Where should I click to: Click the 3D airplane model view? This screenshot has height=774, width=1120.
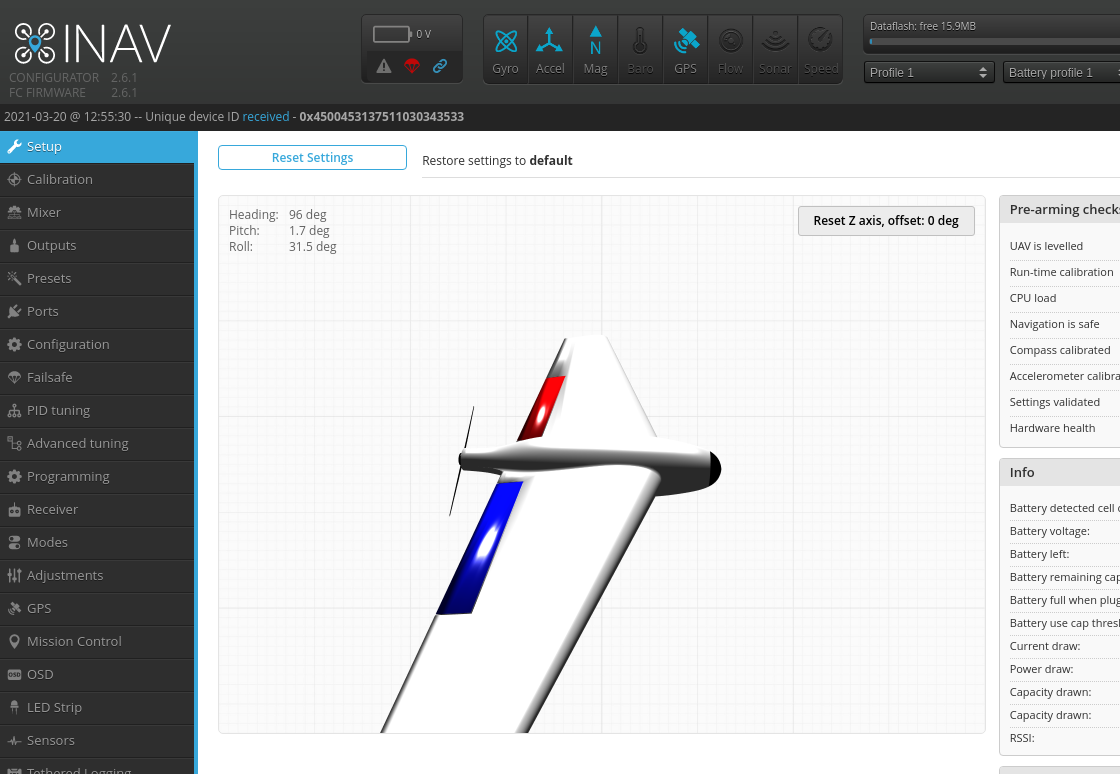click(x=601, y=464)
